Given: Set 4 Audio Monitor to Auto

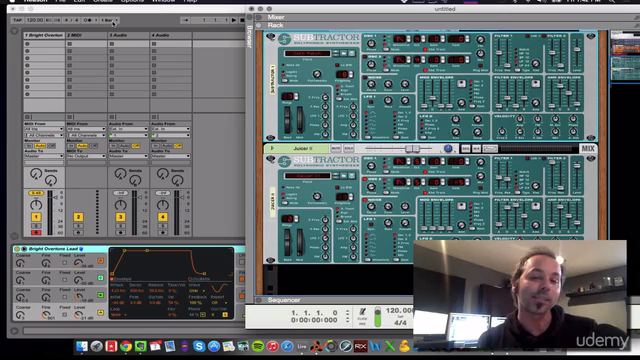Looking at the screenshot, I should point(167,146).
